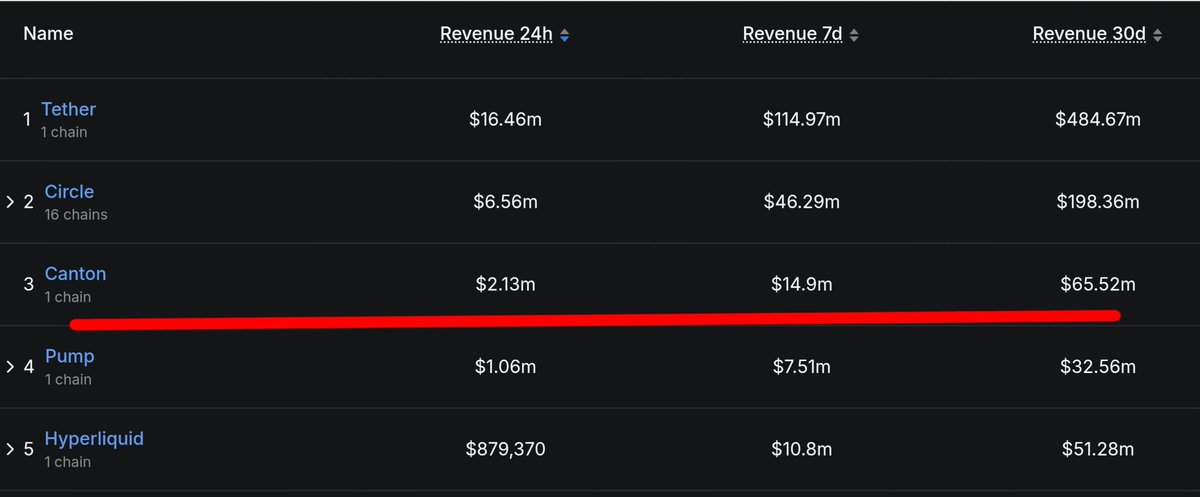
Task: Select Circle 30d revenue $198.36m
Action: click(1097, 202)
